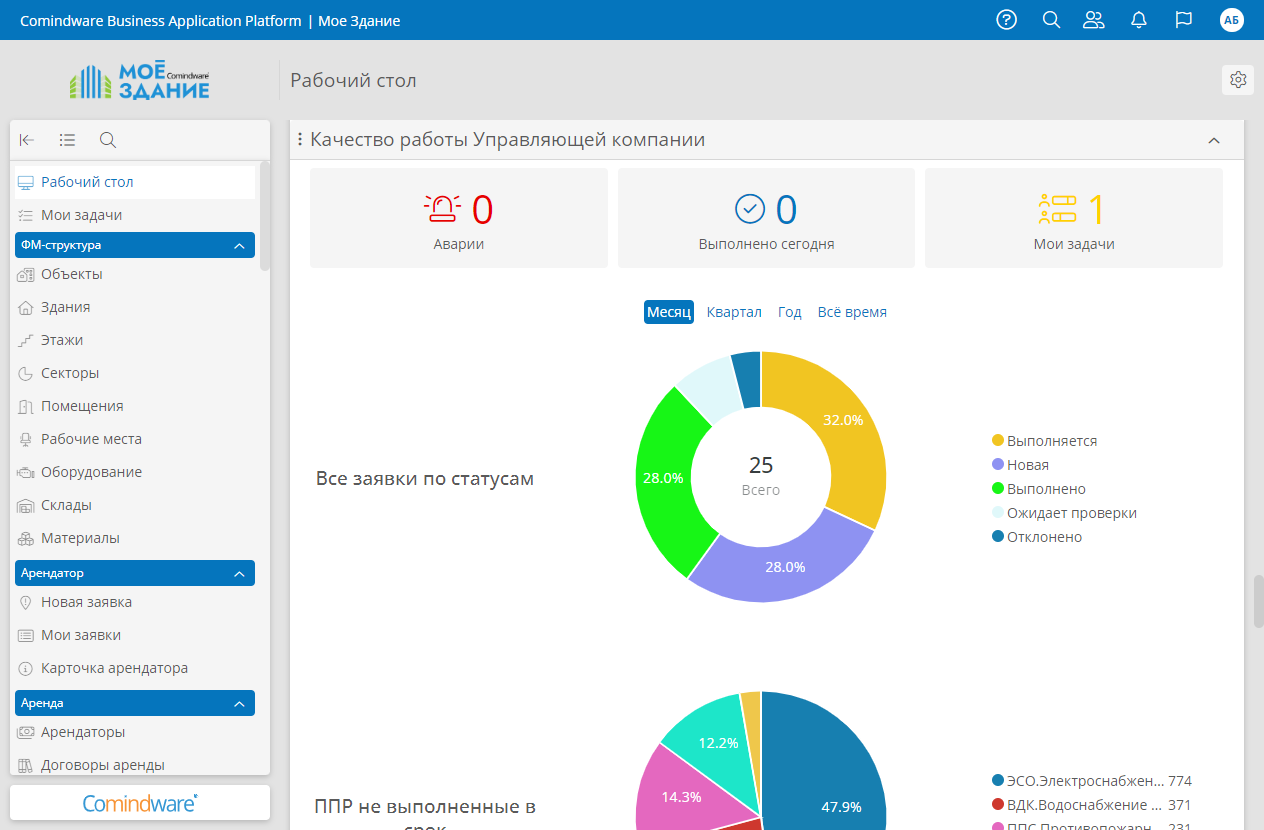
Task: Click the Секторы pie icon
Action: (x=26, y=373)
